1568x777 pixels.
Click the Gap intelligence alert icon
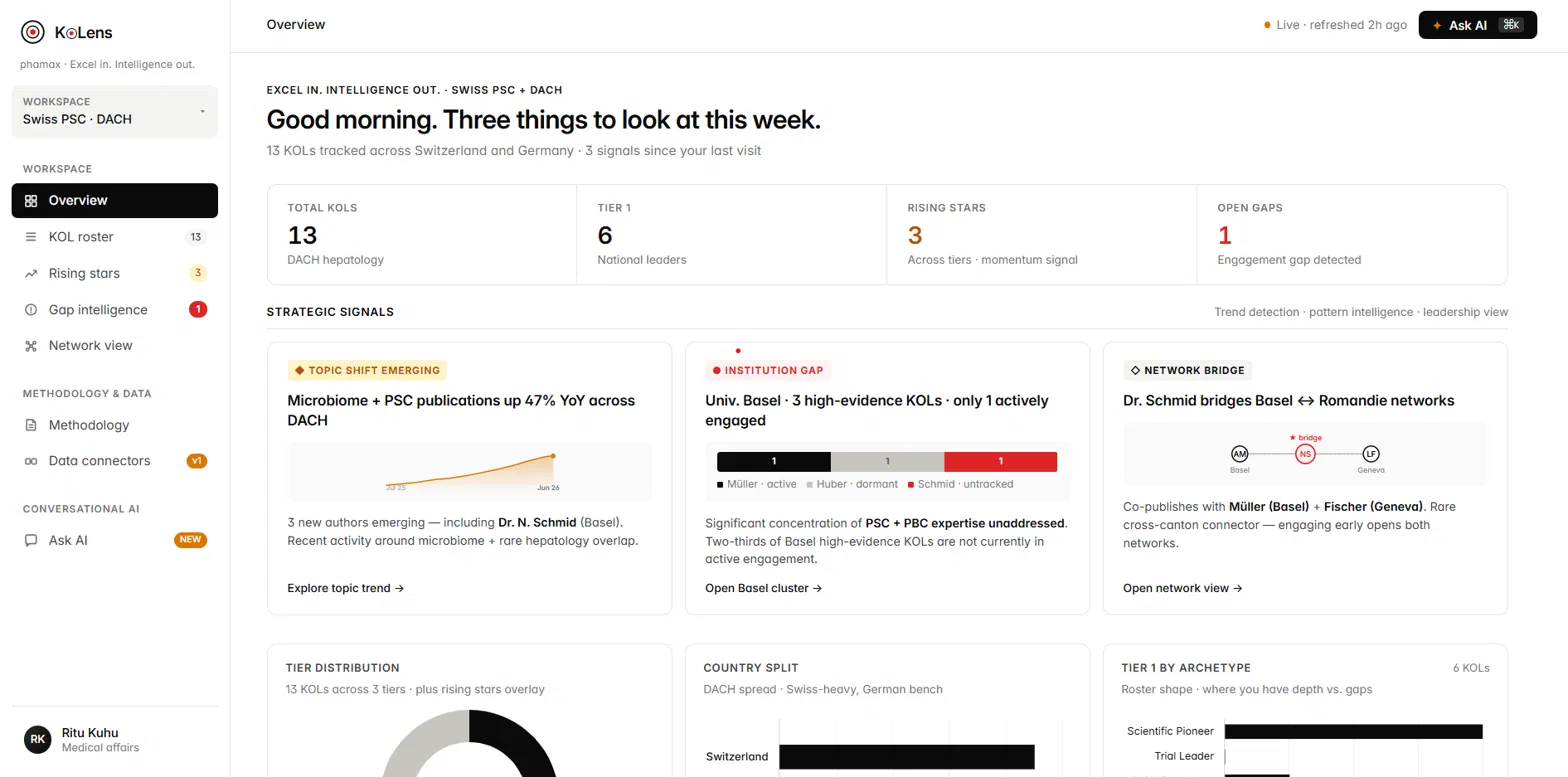pyautogui.click(x=31, y=310)
